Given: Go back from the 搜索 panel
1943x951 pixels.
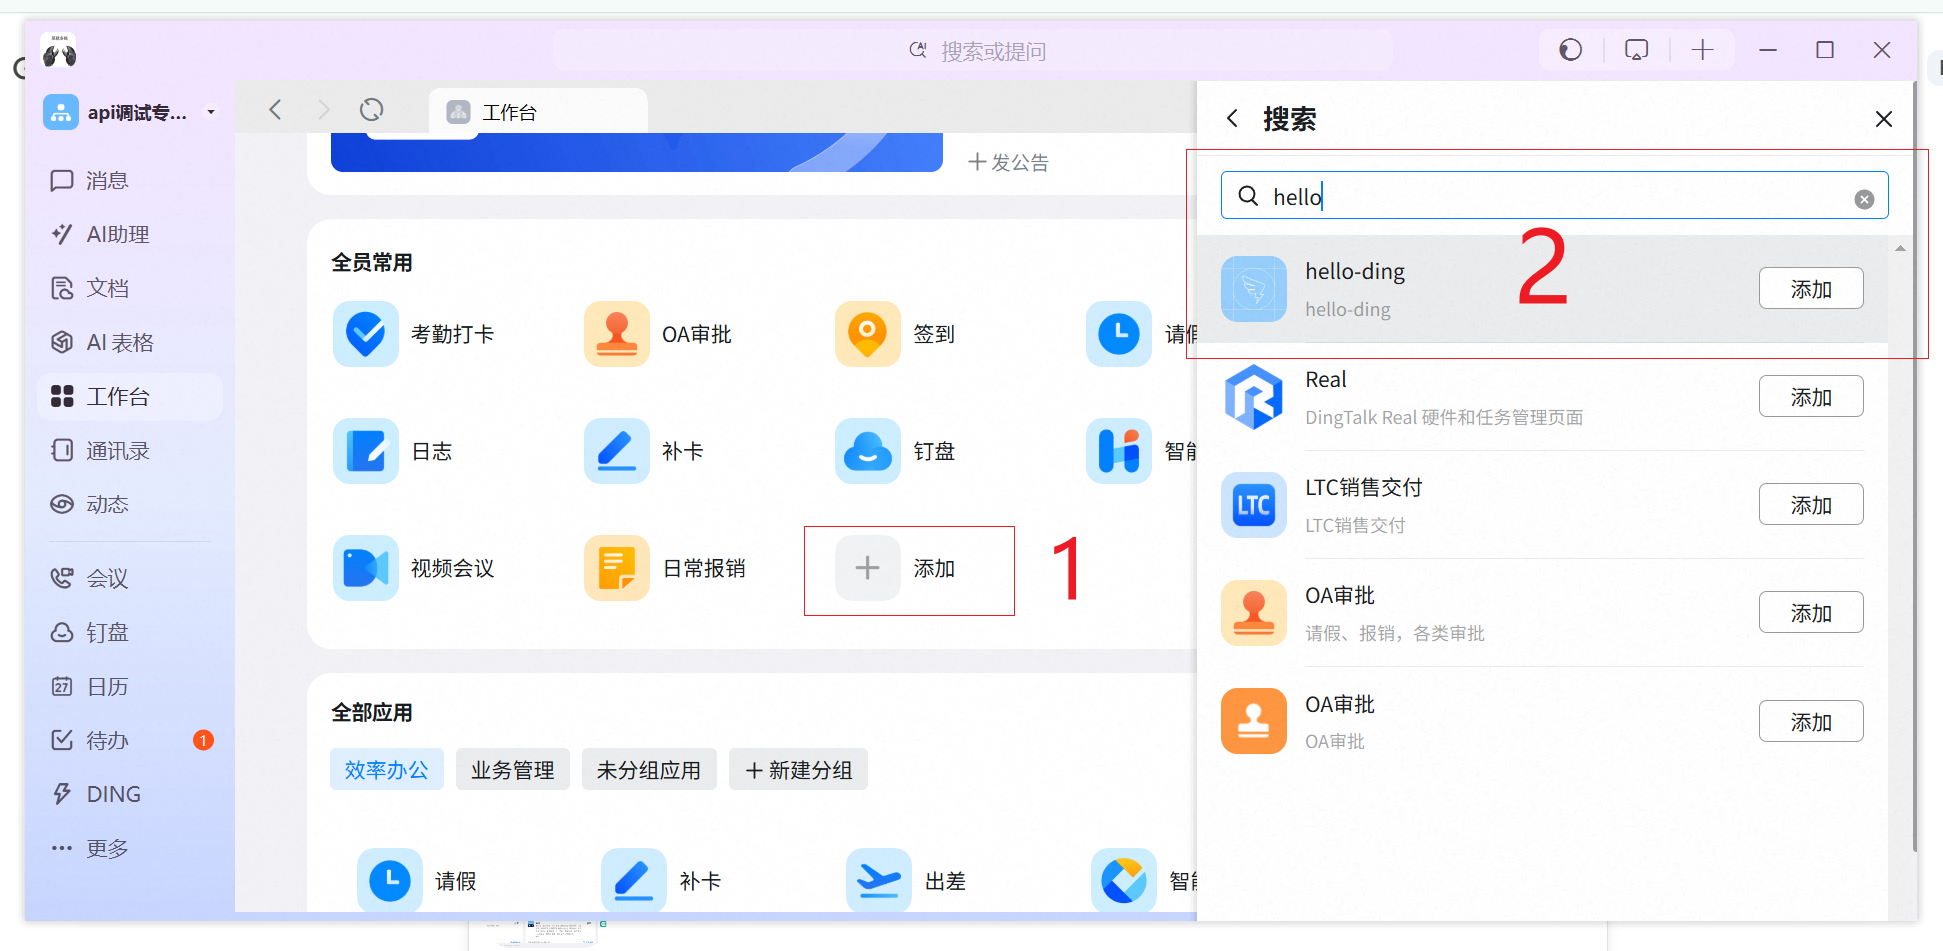Looking at the screenshot, I should tap(1233, 119).
